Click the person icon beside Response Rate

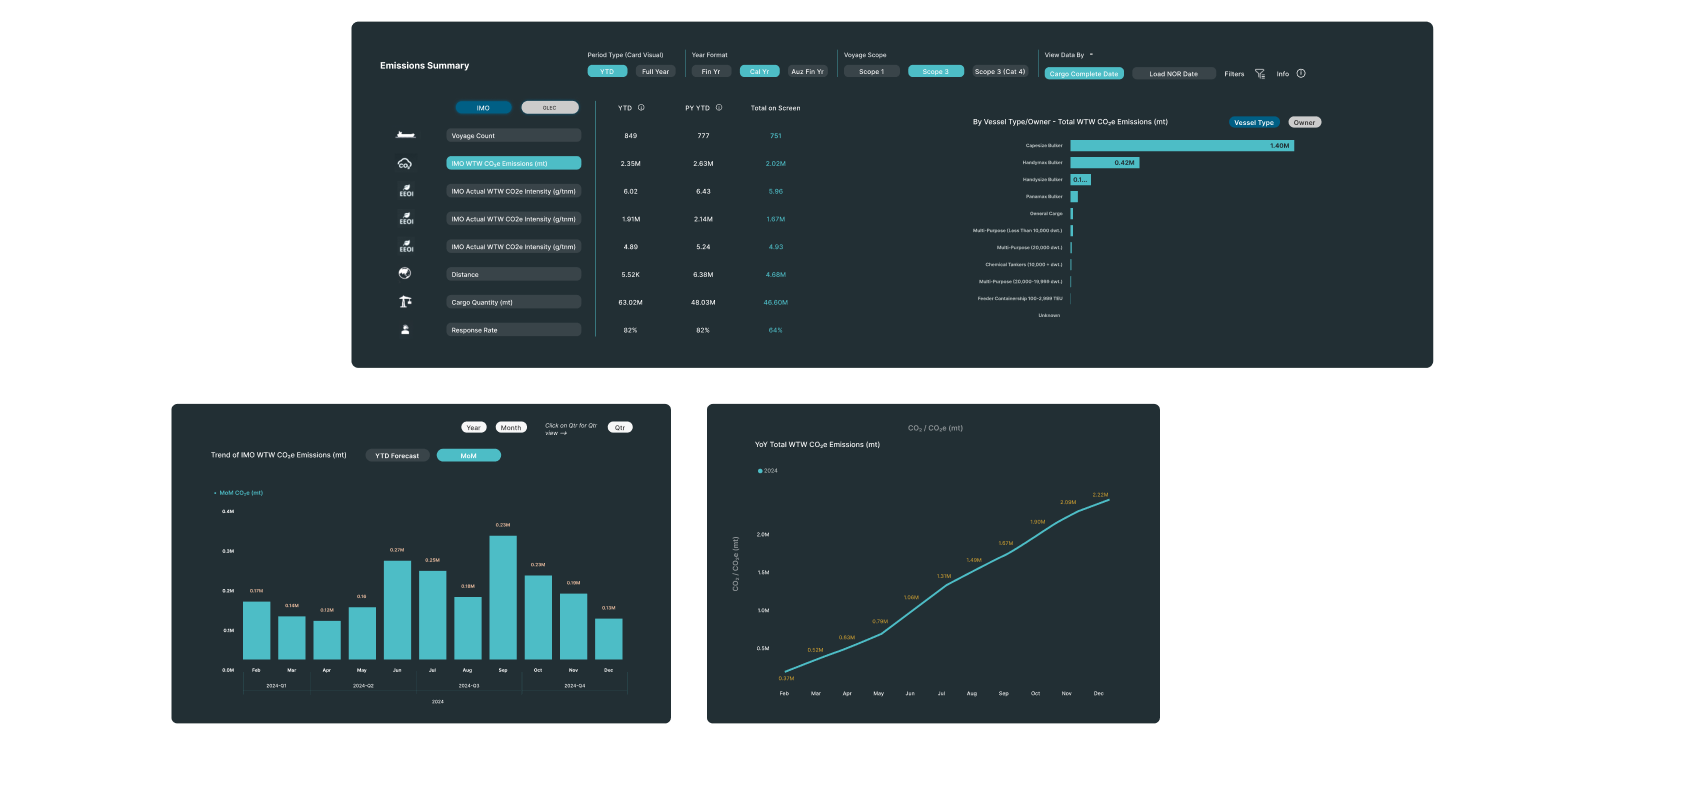click(x=405, y=329)
